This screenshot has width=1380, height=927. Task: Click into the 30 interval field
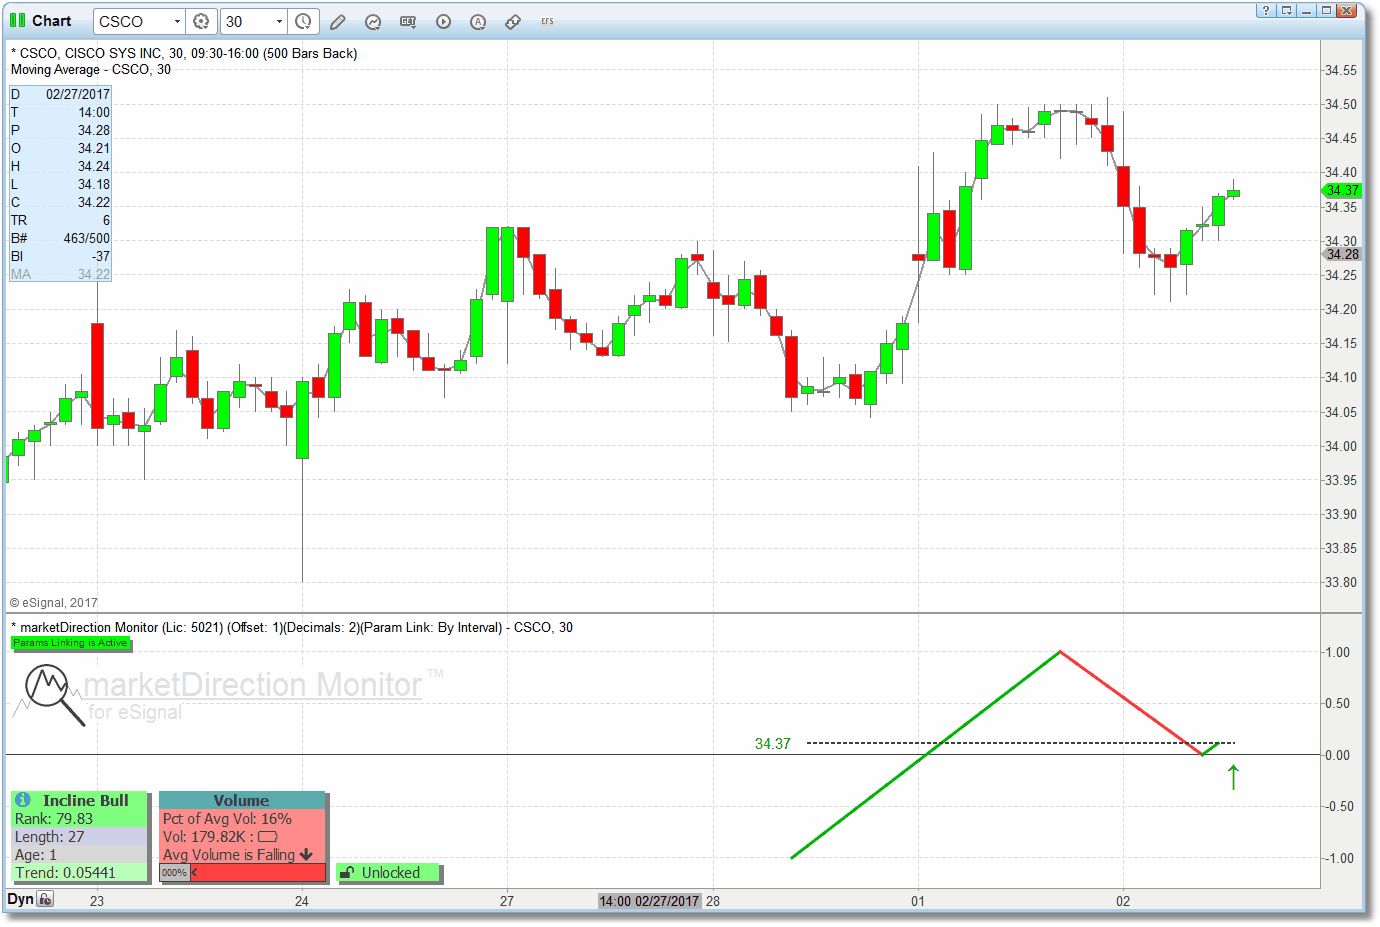click(247, 21)
